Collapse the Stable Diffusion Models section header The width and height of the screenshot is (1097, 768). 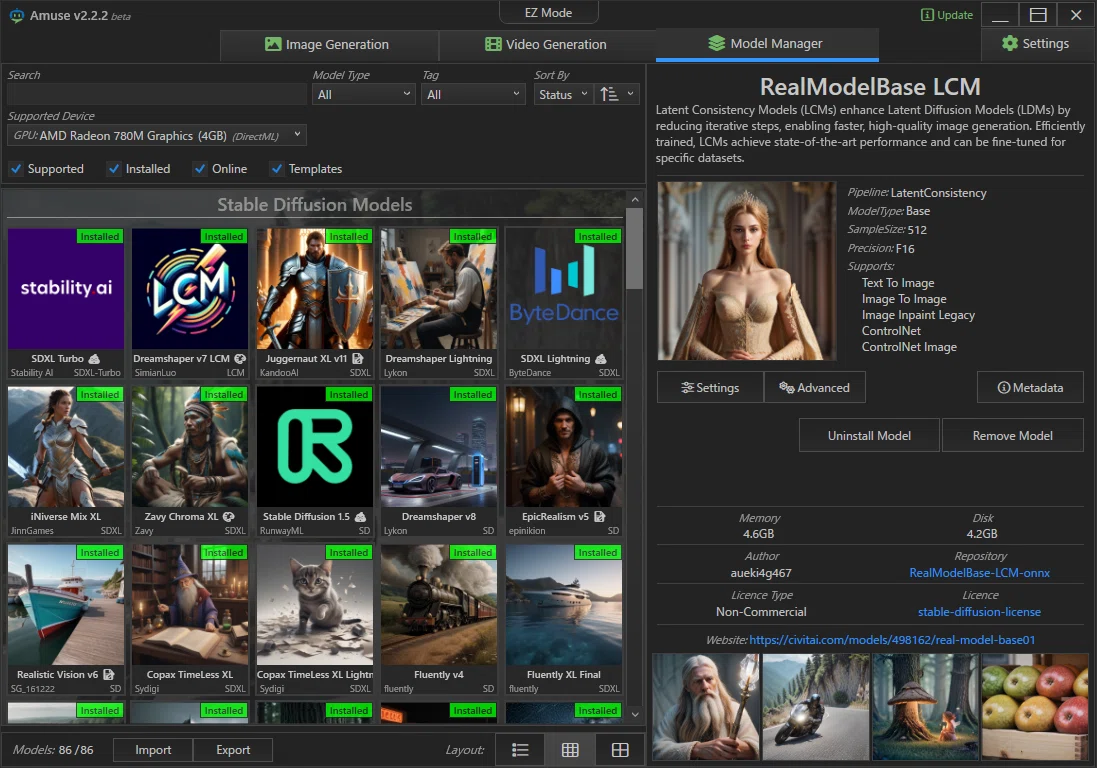[x=313, y=204]
